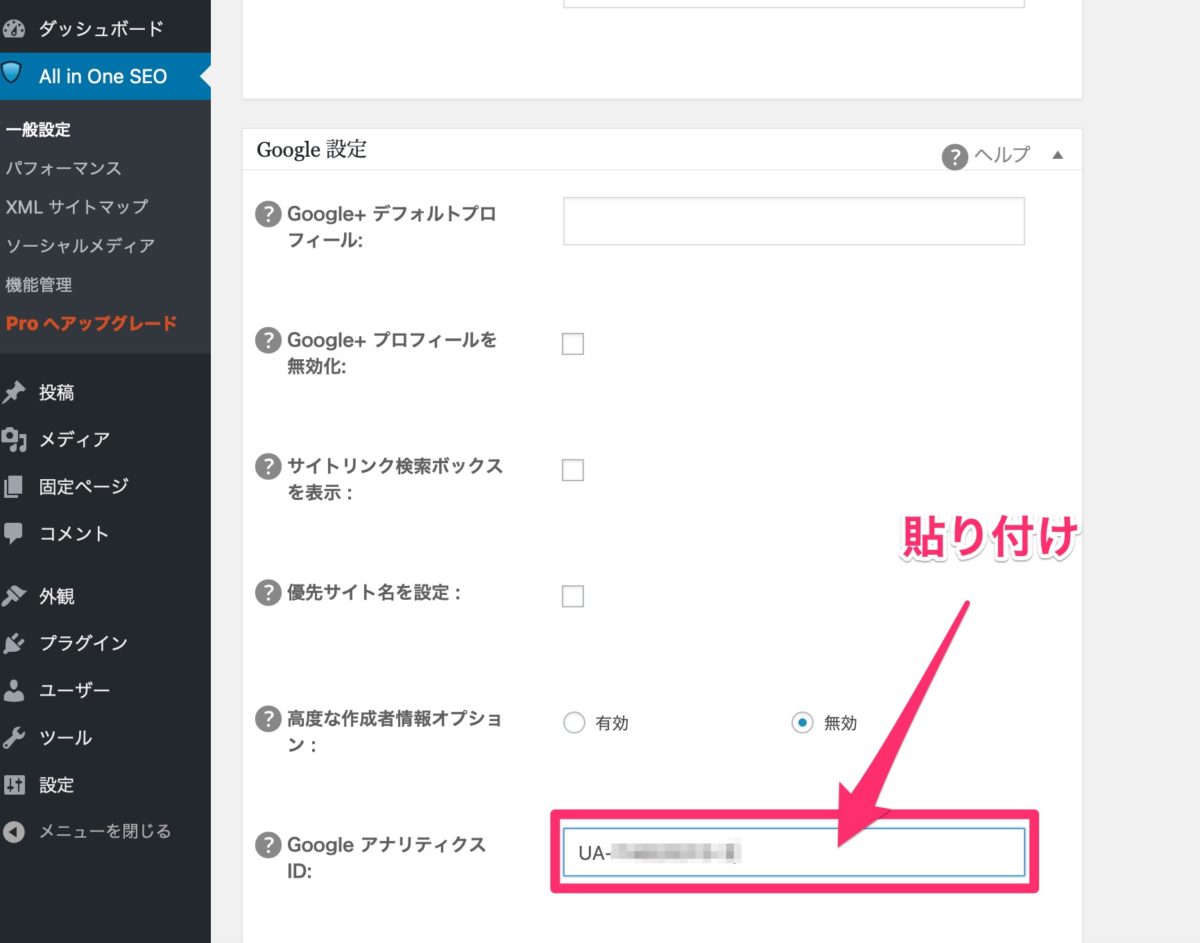The image size is (1200, 943).
Task: Click the Plugins plug icon
Action: point(13,643)
